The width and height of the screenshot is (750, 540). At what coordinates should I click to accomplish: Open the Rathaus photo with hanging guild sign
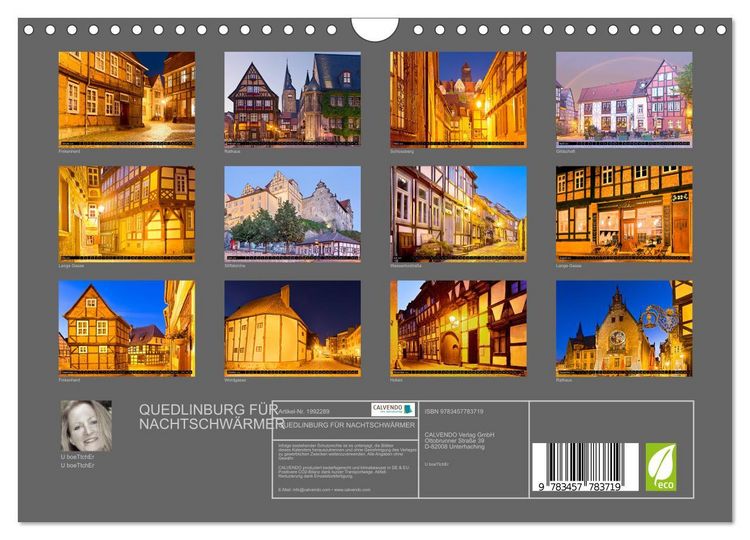[624, 328]
